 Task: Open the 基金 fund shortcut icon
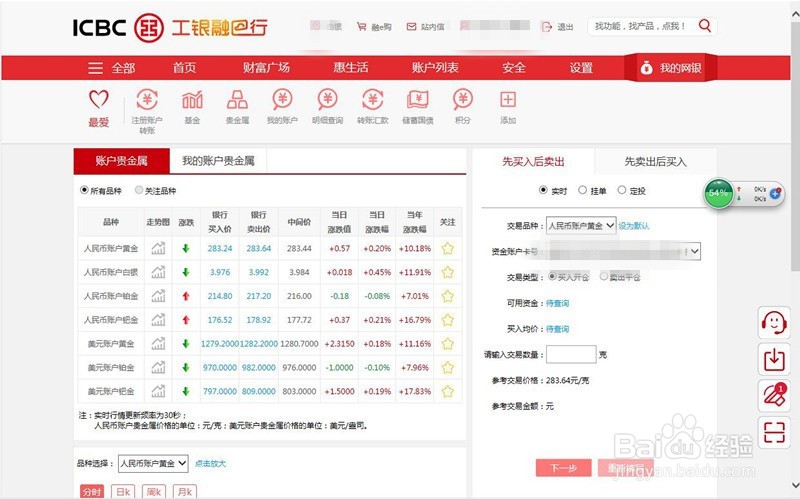point(192,99)
